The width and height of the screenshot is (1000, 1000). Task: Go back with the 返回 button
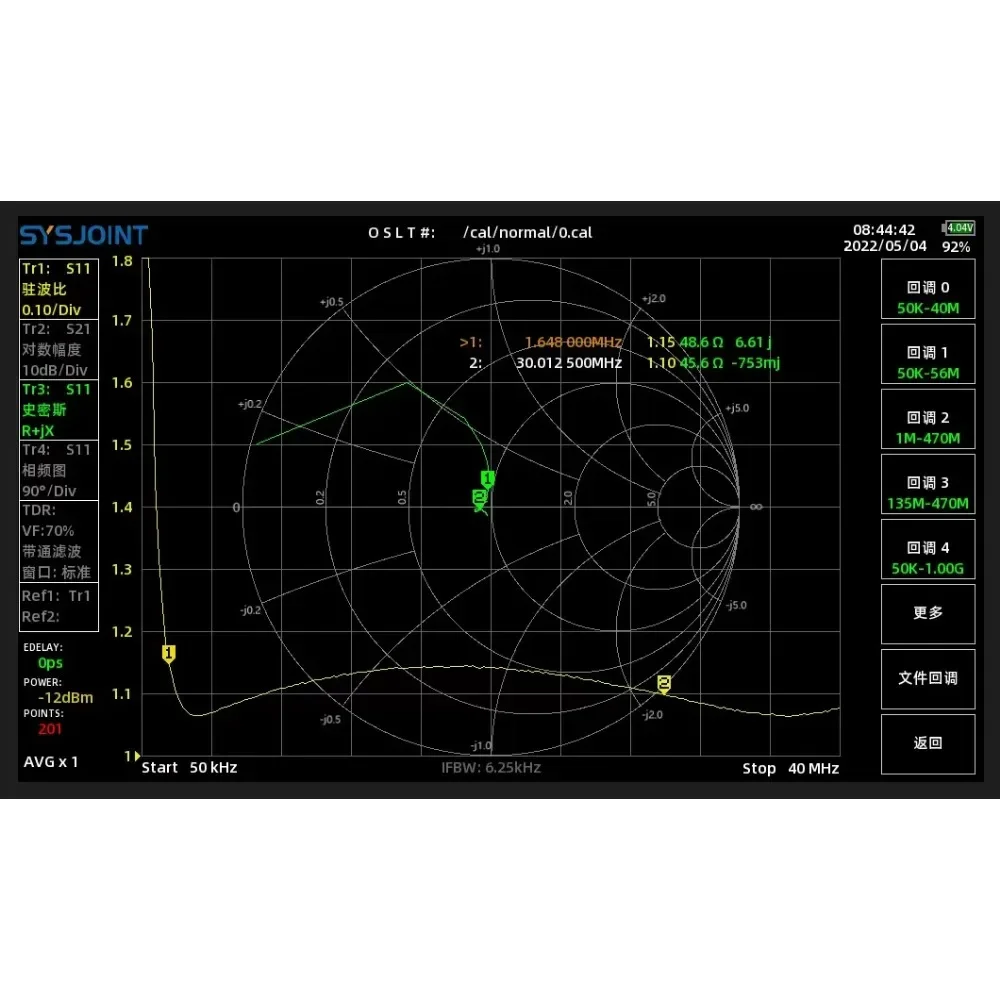click(x=928, y=744)
